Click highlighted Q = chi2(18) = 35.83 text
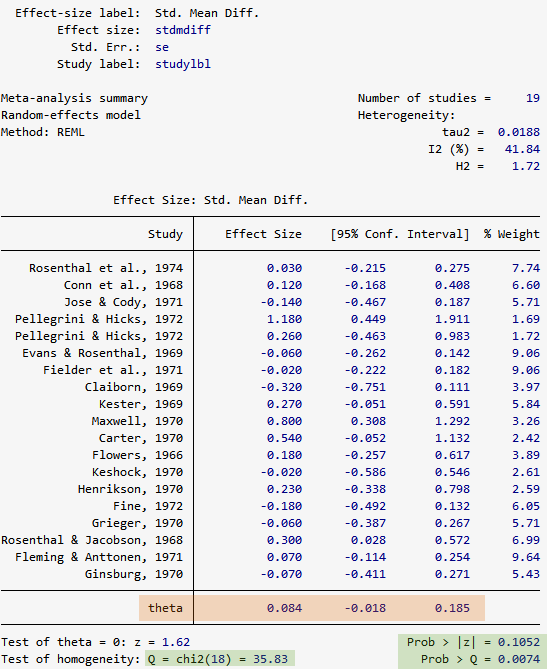 [x=218, y=659]
